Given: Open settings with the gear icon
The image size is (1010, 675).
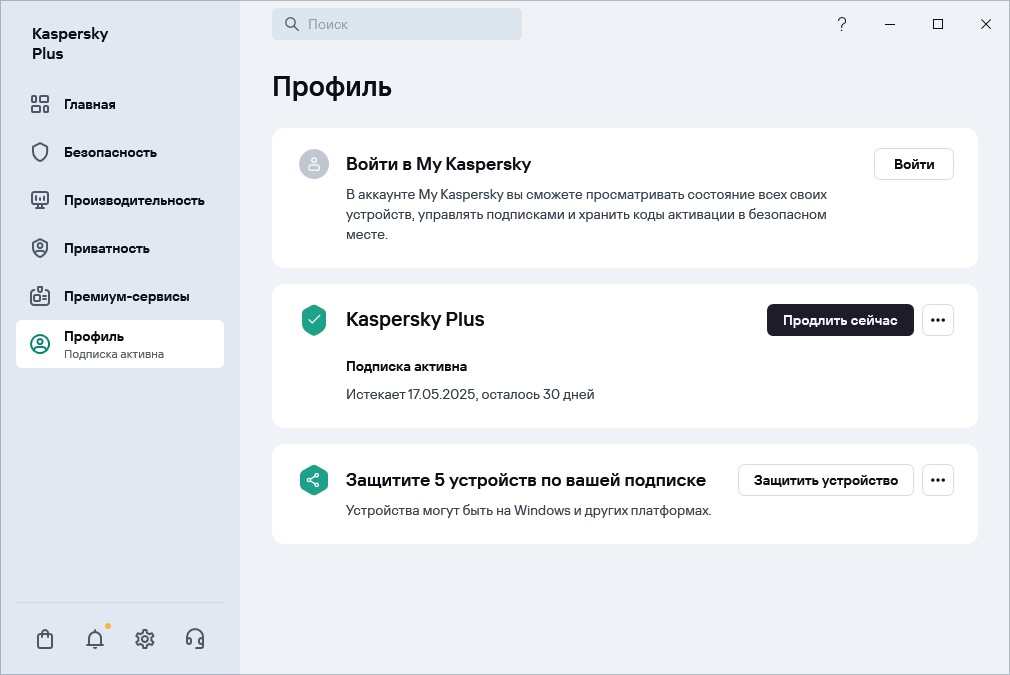Looking at the screenshot, I should pyautogui.click(x=145, y=638).
